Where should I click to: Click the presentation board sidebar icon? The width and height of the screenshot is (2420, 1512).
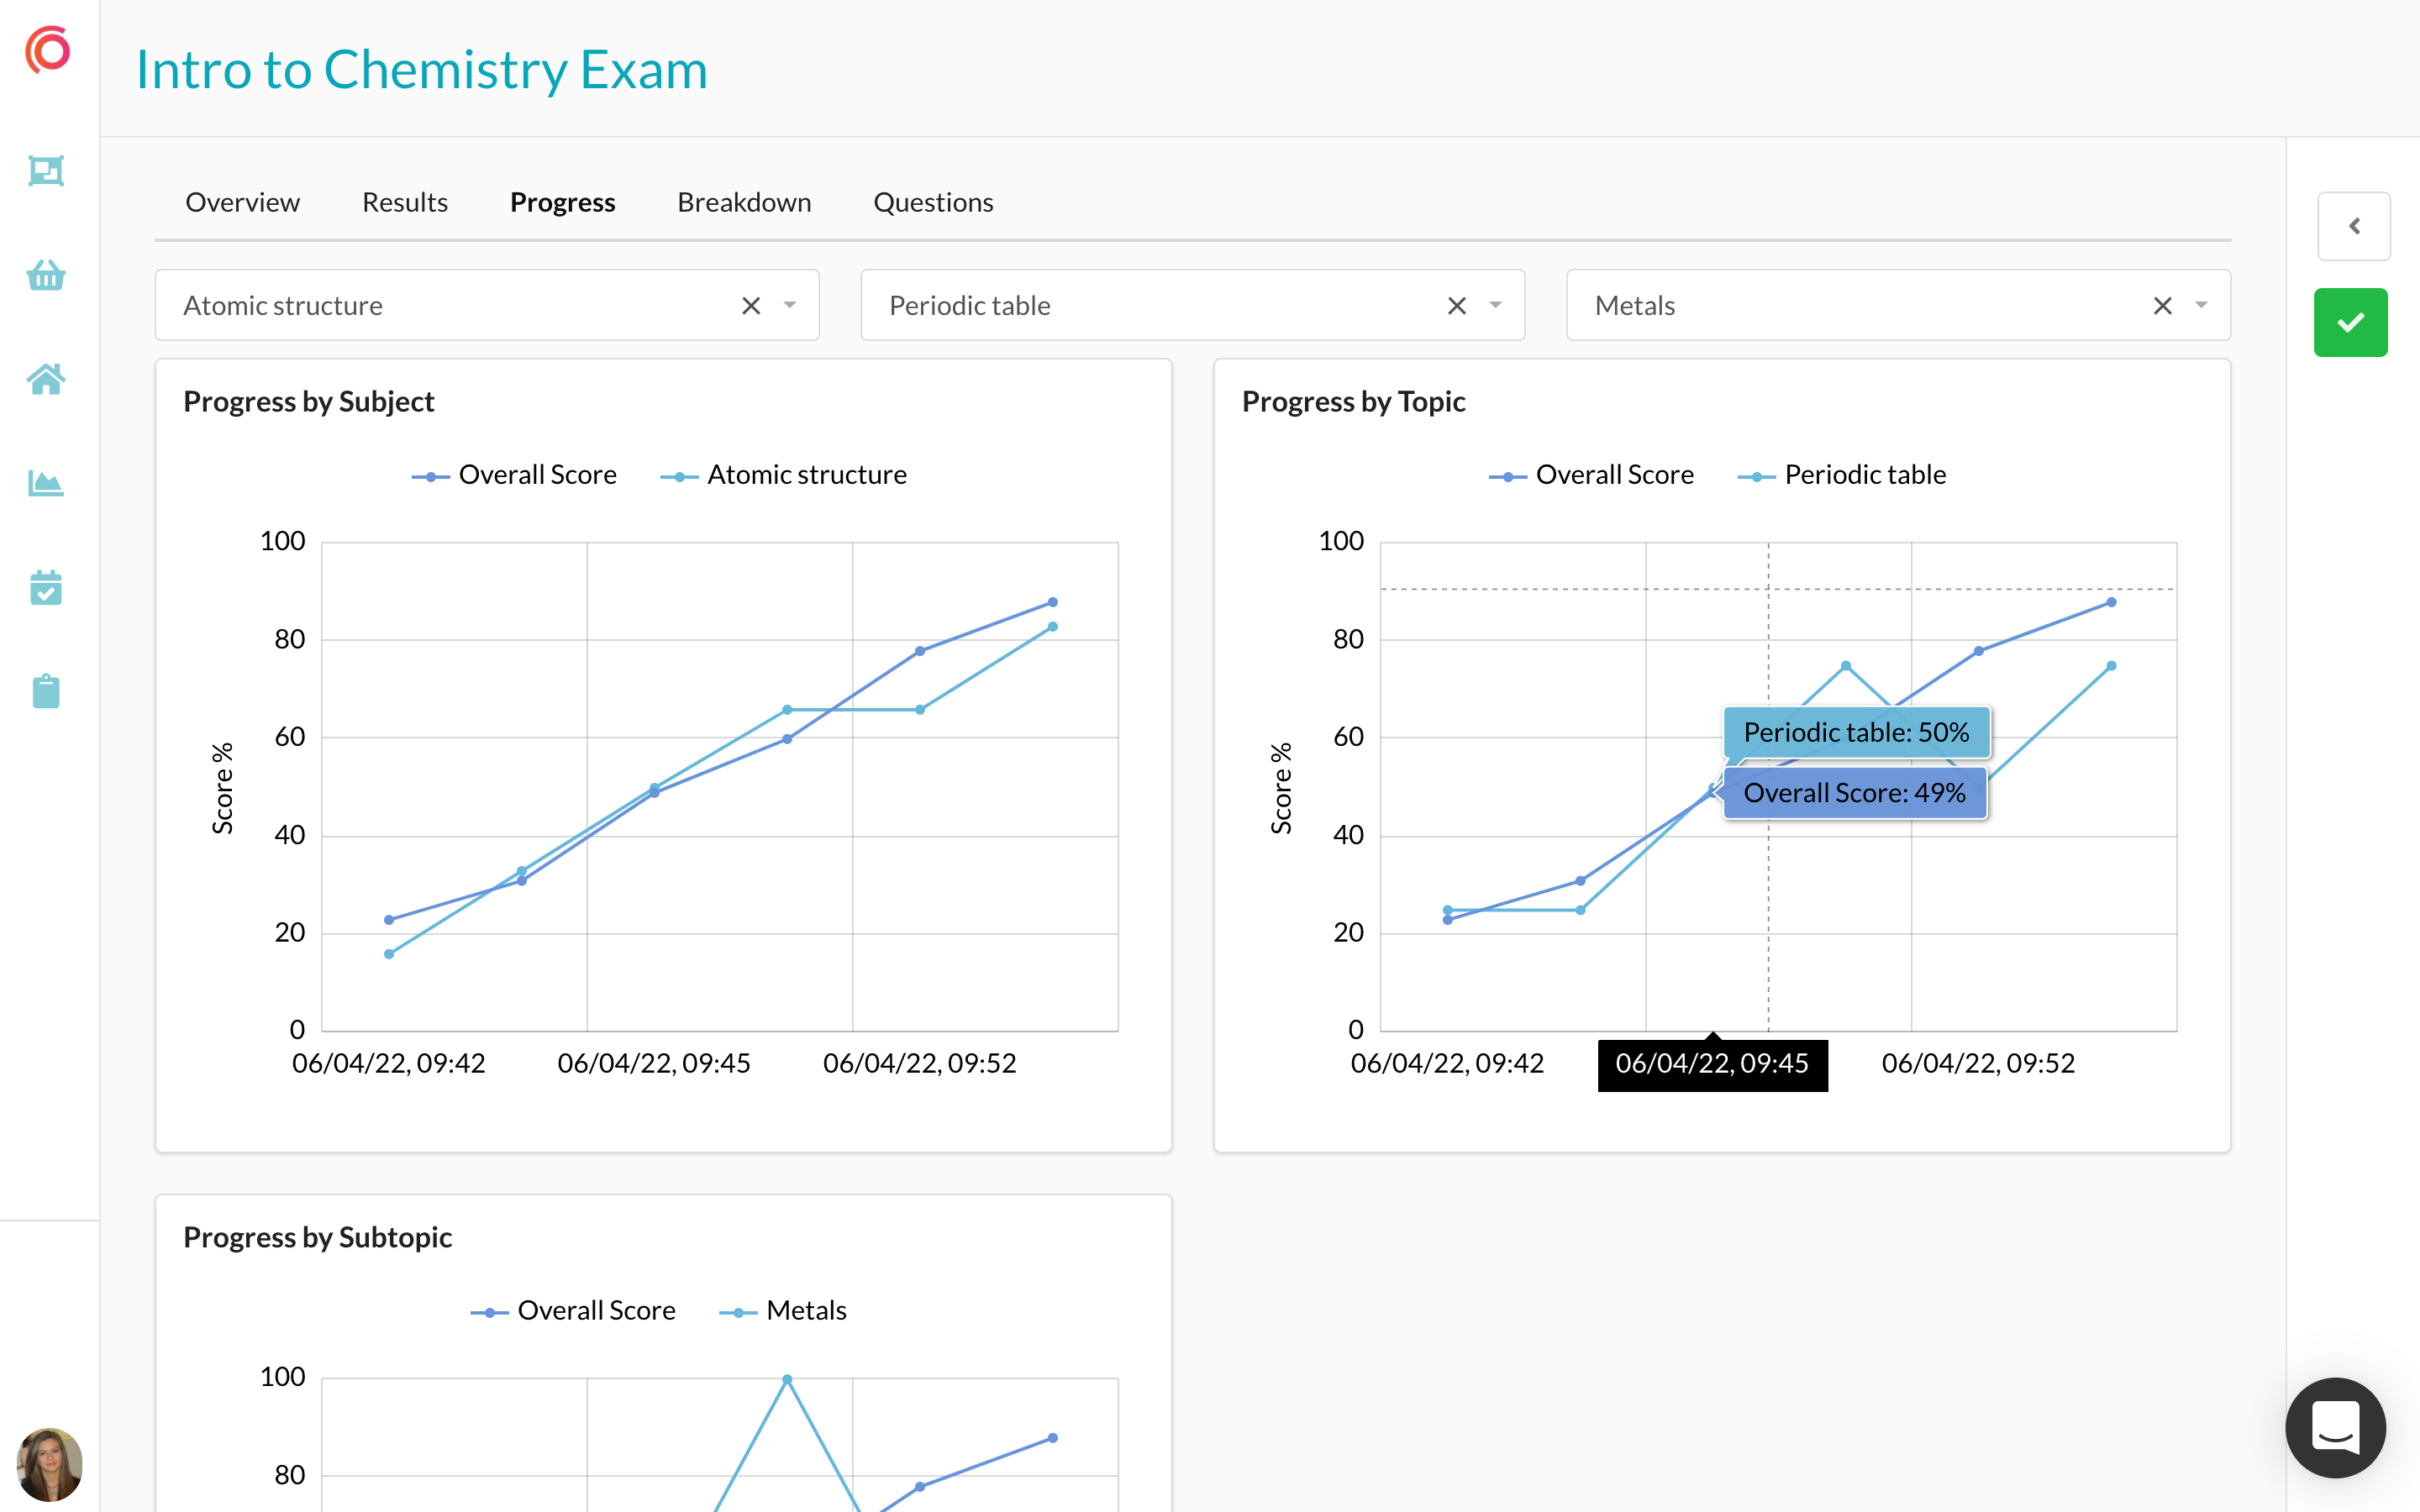point(46,171)
